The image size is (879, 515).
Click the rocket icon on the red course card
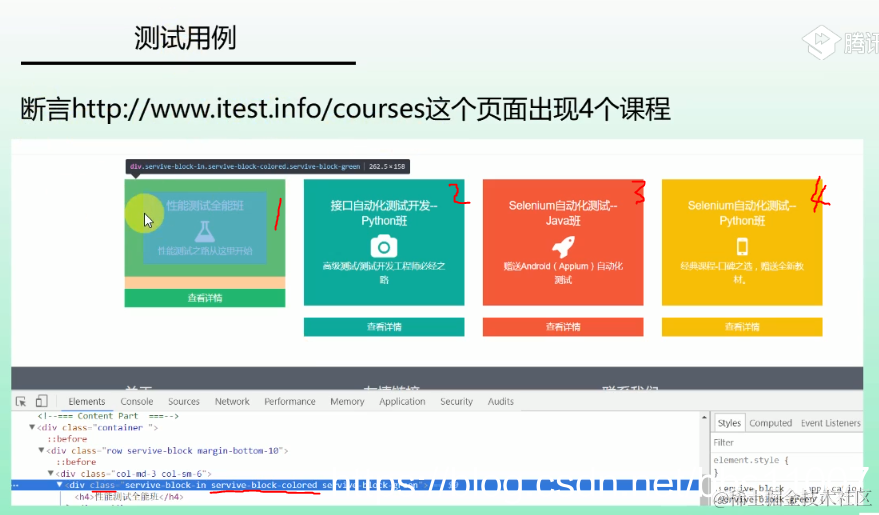pyautogui.click(x=563, y=247)
